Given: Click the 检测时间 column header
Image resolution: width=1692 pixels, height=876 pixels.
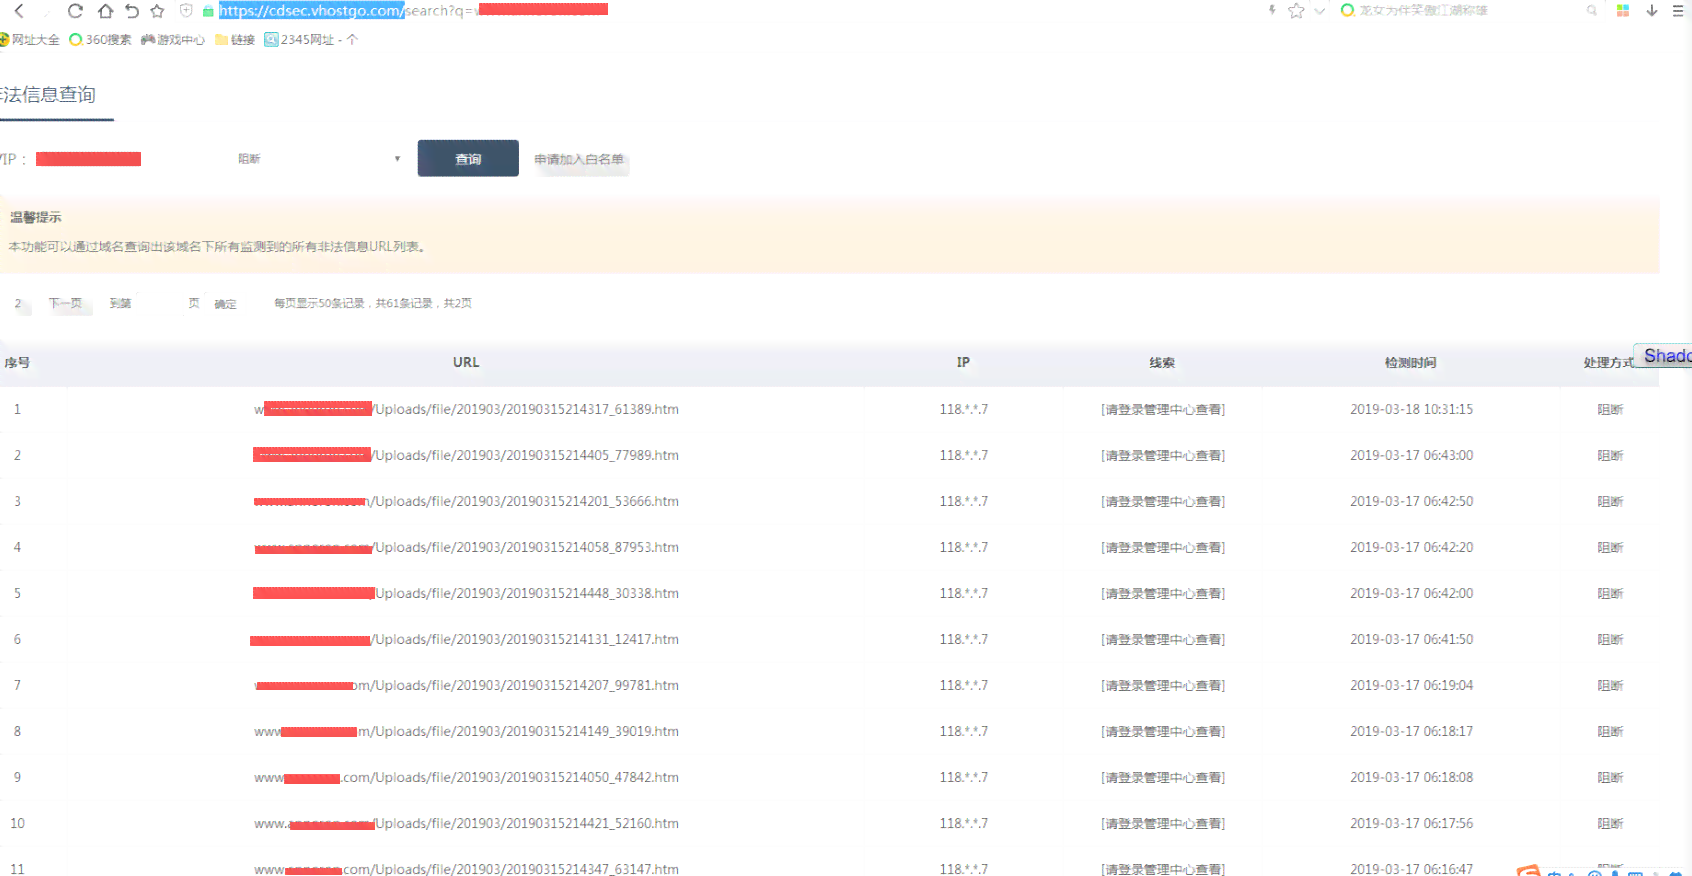Looking at the screenshot, I should pyautogui.click(x=1410, y=362).
